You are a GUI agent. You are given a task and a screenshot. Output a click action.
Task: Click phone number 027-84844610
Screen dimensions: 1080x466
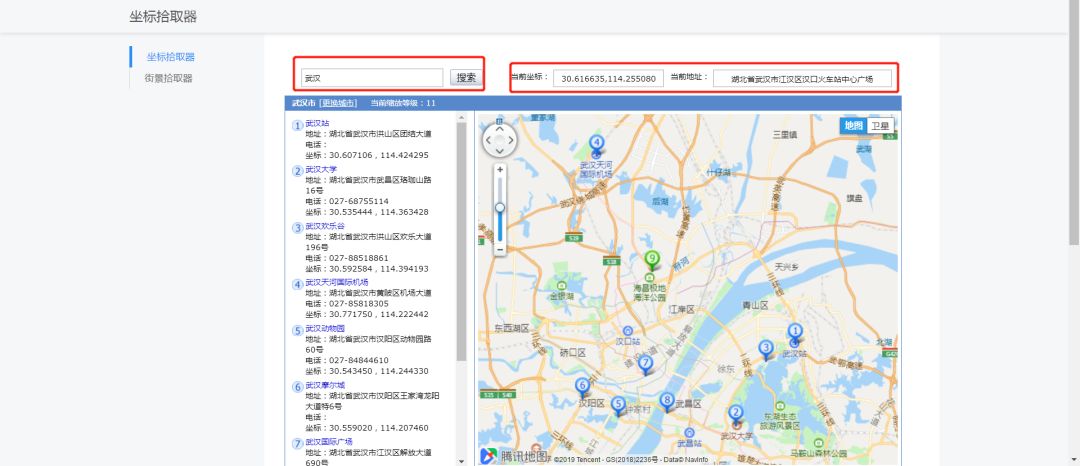(x=359, y=360)
